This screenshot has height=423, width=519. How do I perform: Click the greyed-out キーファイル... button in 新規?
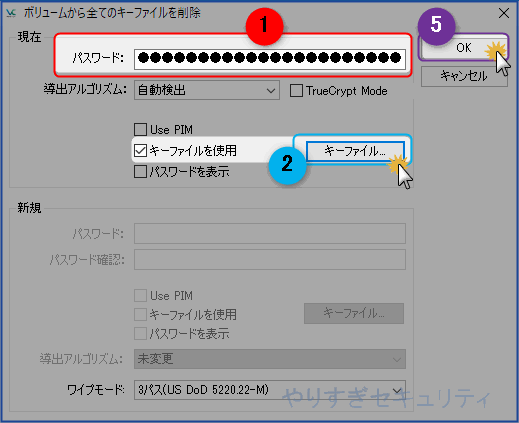click(354, 313)
